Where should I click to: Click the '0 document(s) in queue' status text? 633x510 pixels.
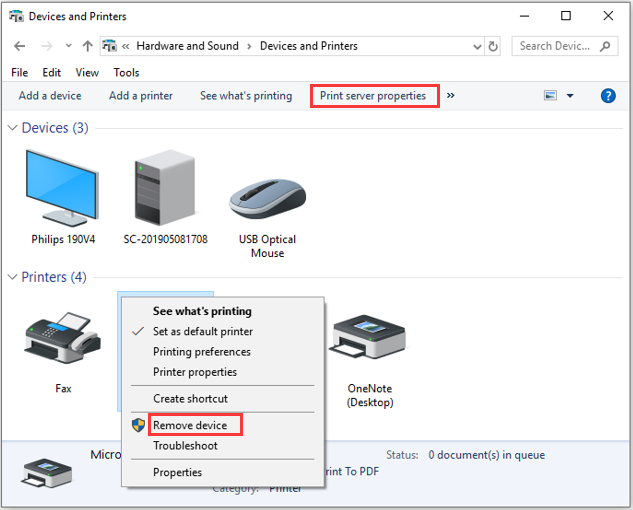486,455
